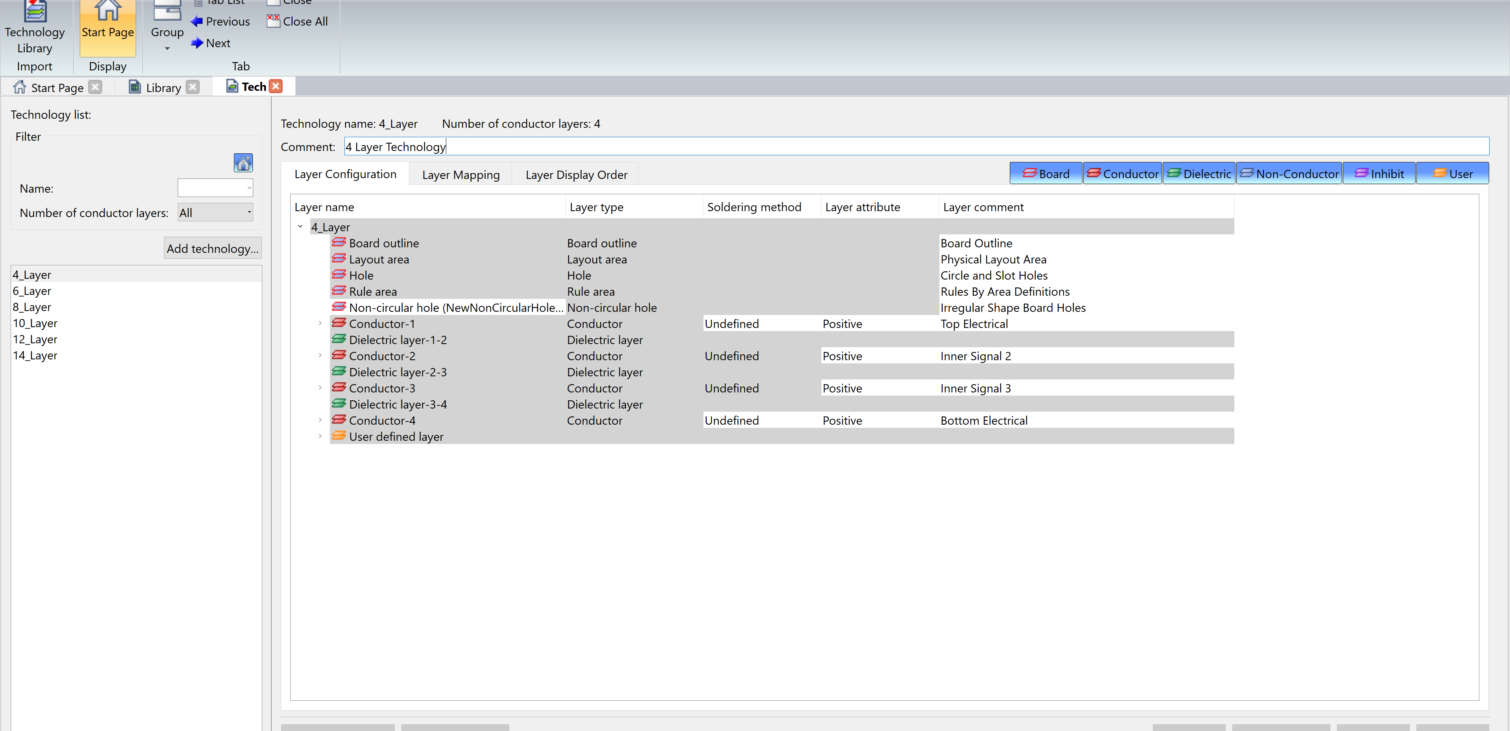Image resolution: width=1510 pixels, height=731 pixels.
Task: Click the Conductor-2 layer icon
Action: coord(338,355)
